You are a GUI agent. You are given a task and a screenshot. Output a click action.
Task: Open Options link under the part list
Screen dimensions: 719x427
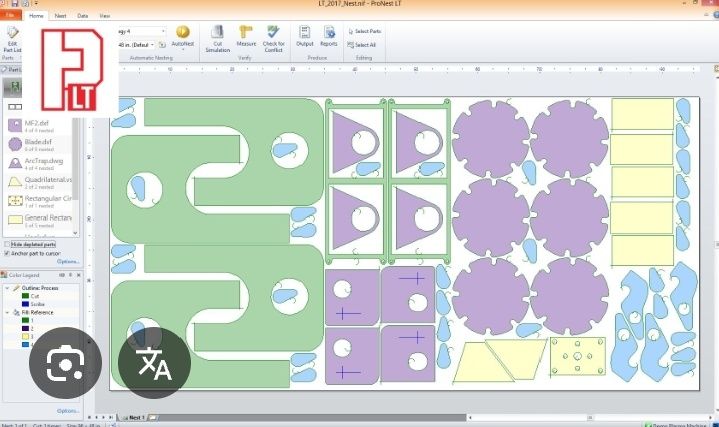pyautogui.click(x=68, y=261)
